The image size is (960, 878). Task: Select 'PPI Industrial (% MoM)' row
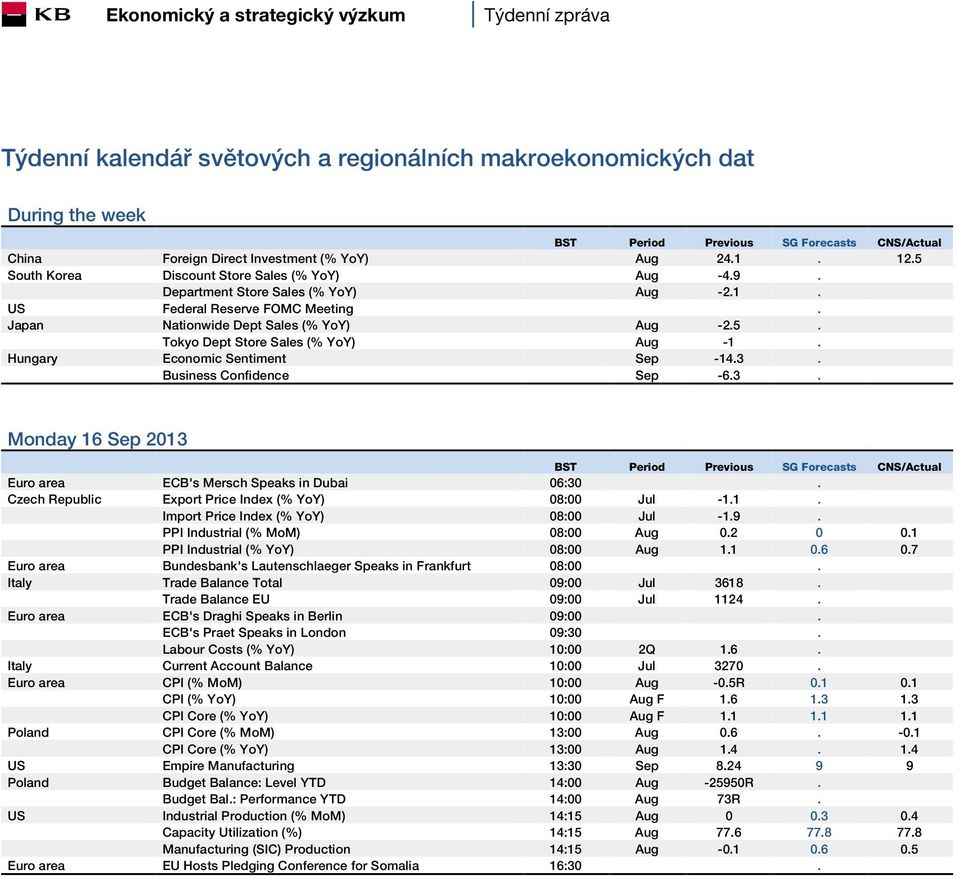[x=477, y=533]
